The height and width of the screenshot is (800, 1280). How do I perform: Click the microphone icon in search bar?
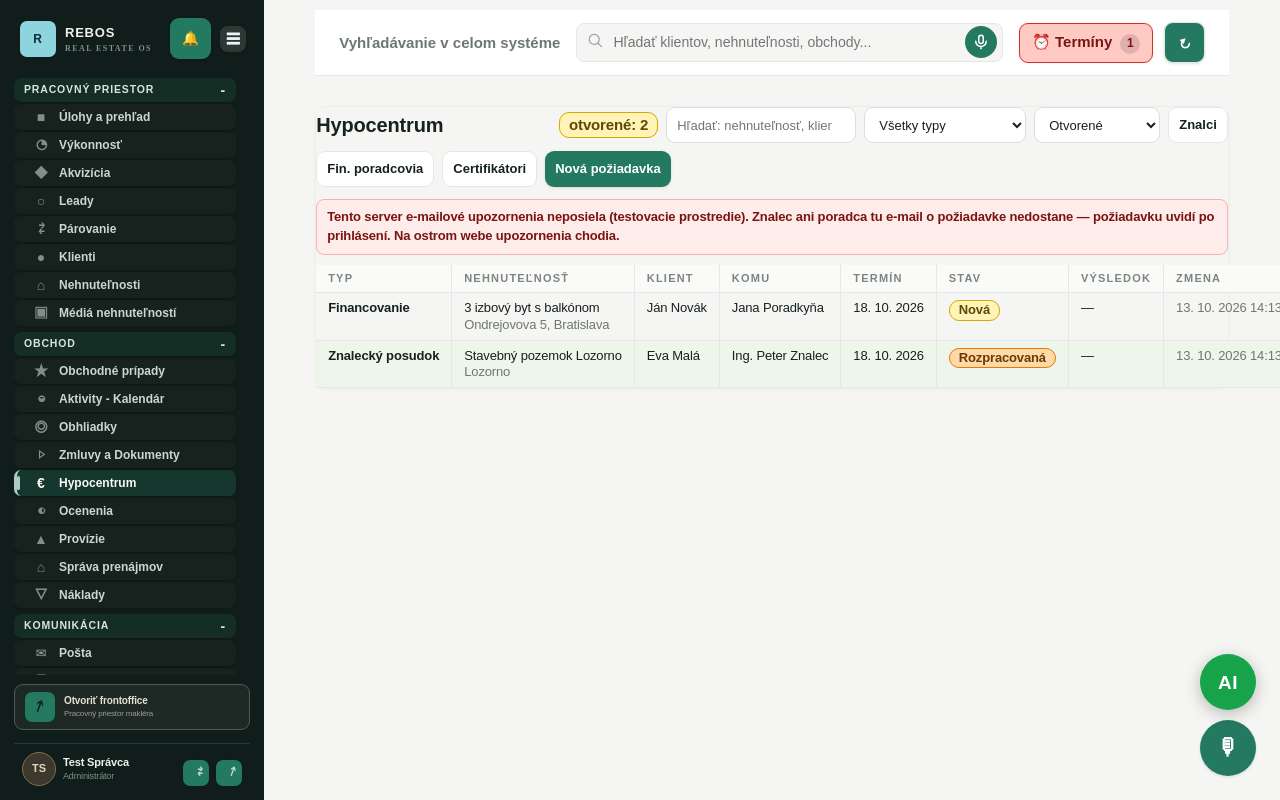pyautogui.click(x=981, y=42)
